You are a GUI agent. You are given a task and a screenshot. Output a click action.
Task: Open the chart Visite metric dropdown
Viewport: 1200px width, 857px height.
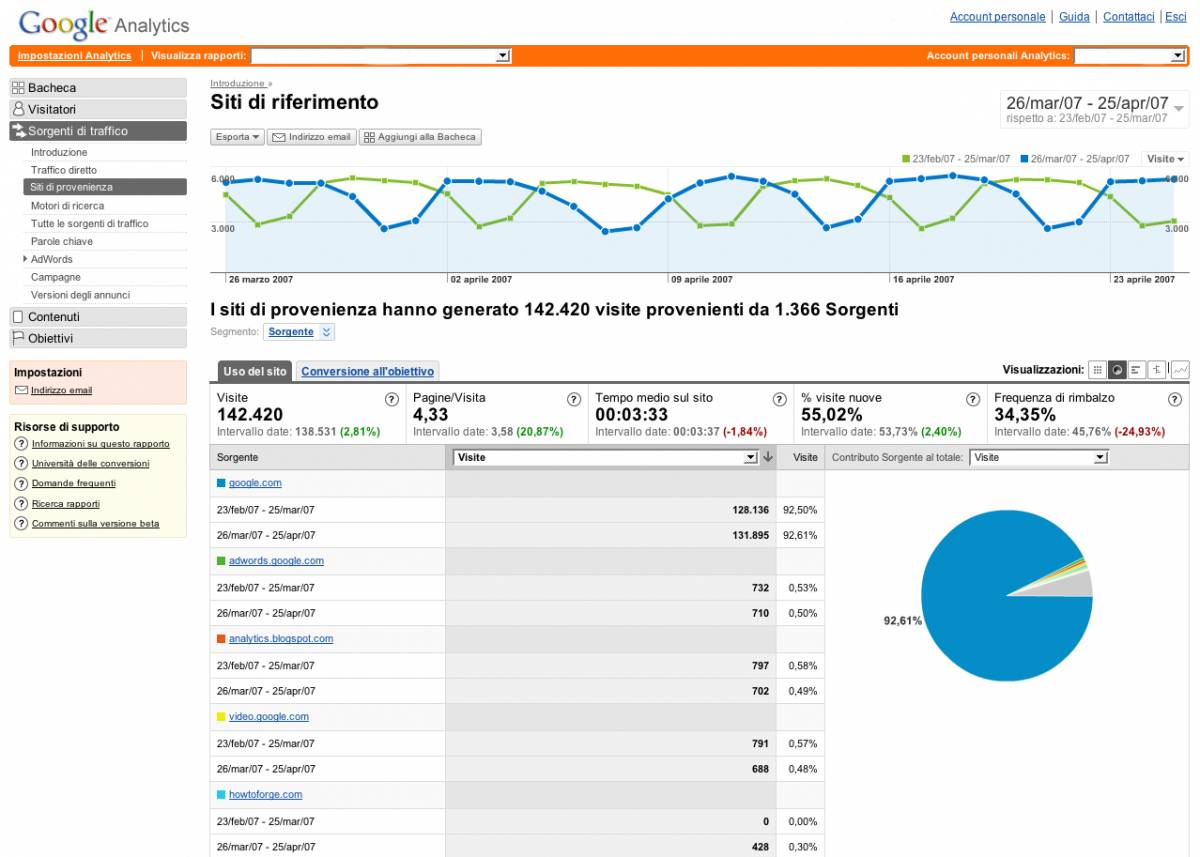click(x=1165, y=159)
